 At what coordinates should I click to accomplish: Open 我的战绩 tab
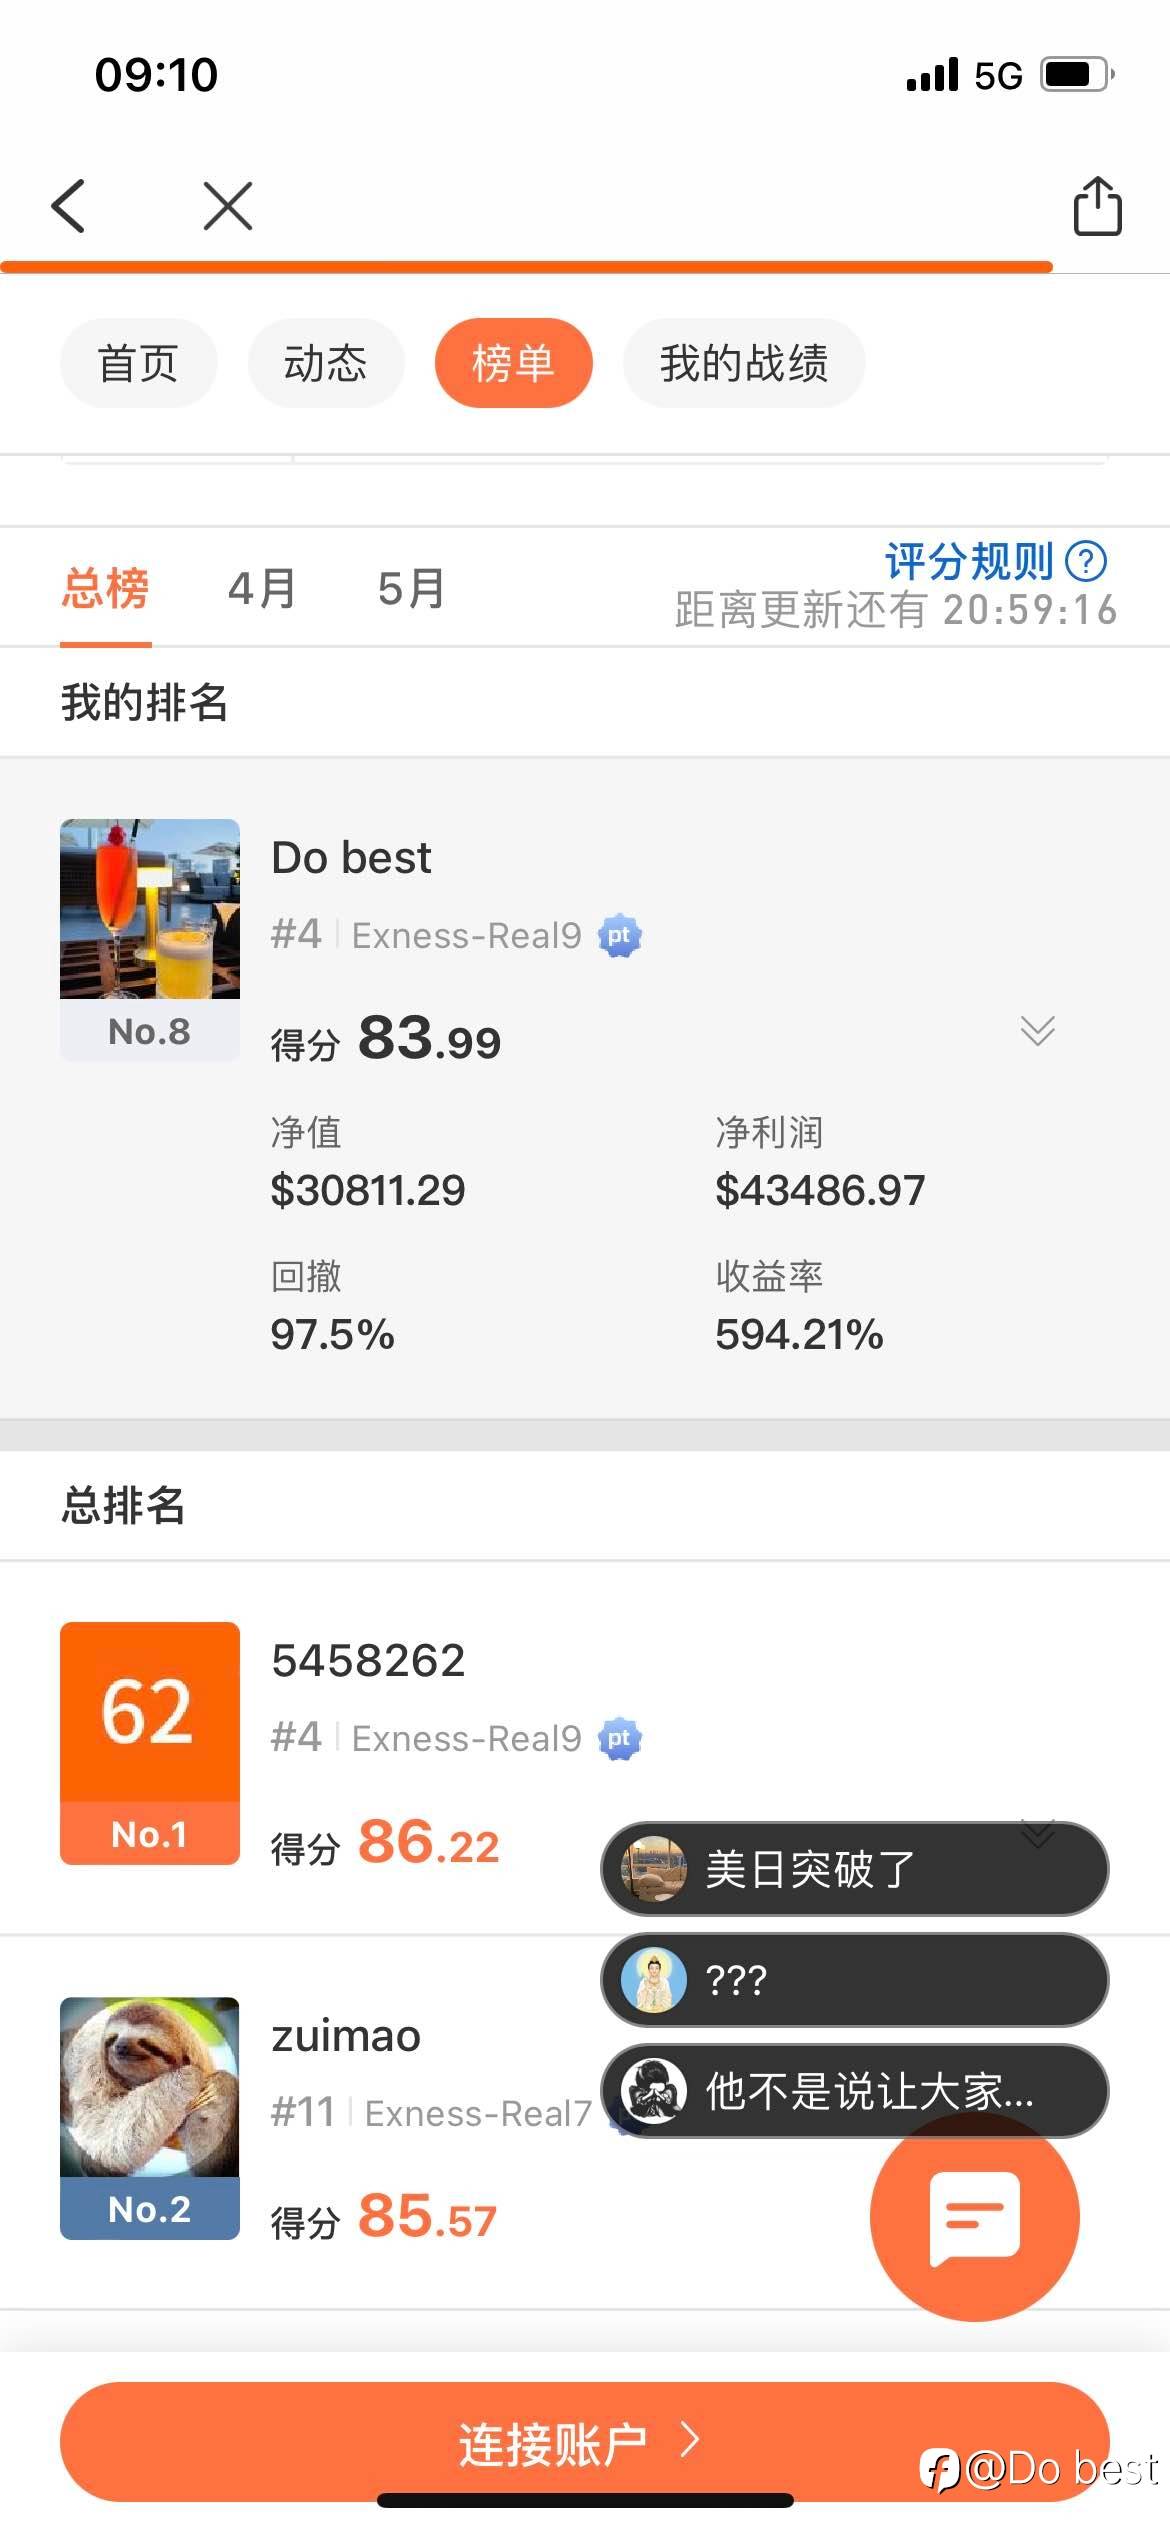(743, 363)
